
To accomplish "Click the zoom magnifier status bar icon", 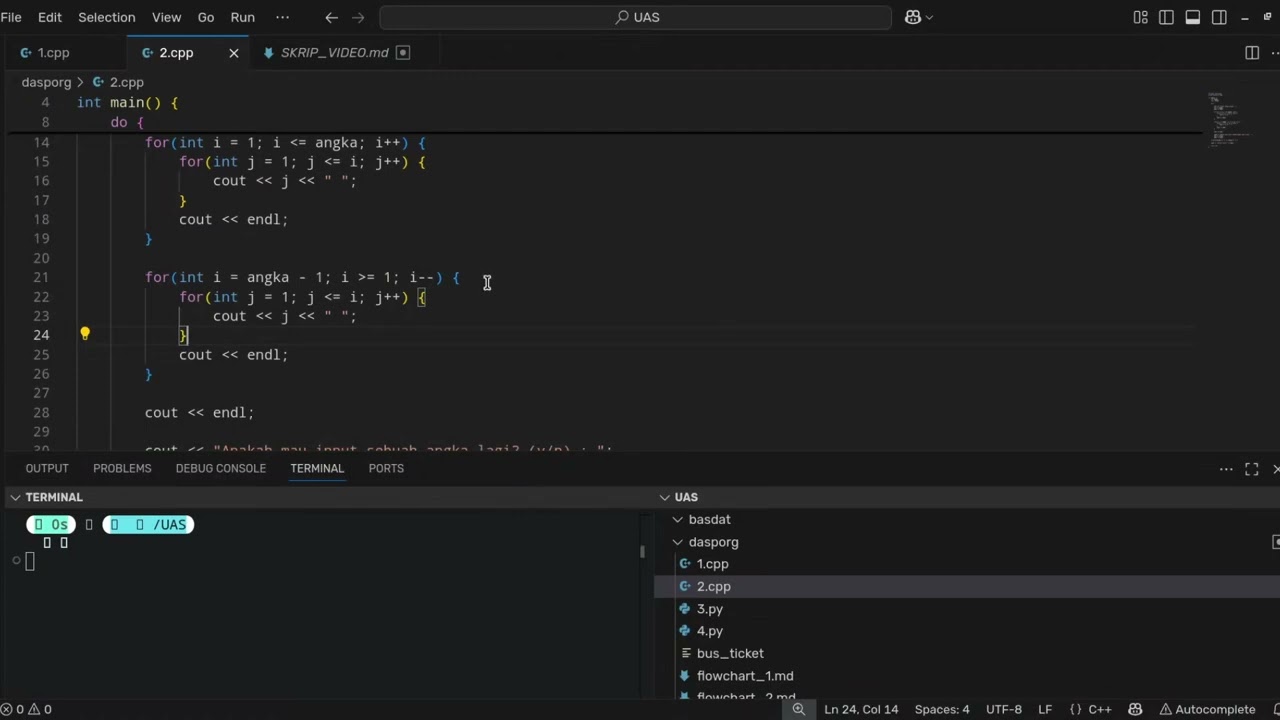I will click(x=799, y=709).
